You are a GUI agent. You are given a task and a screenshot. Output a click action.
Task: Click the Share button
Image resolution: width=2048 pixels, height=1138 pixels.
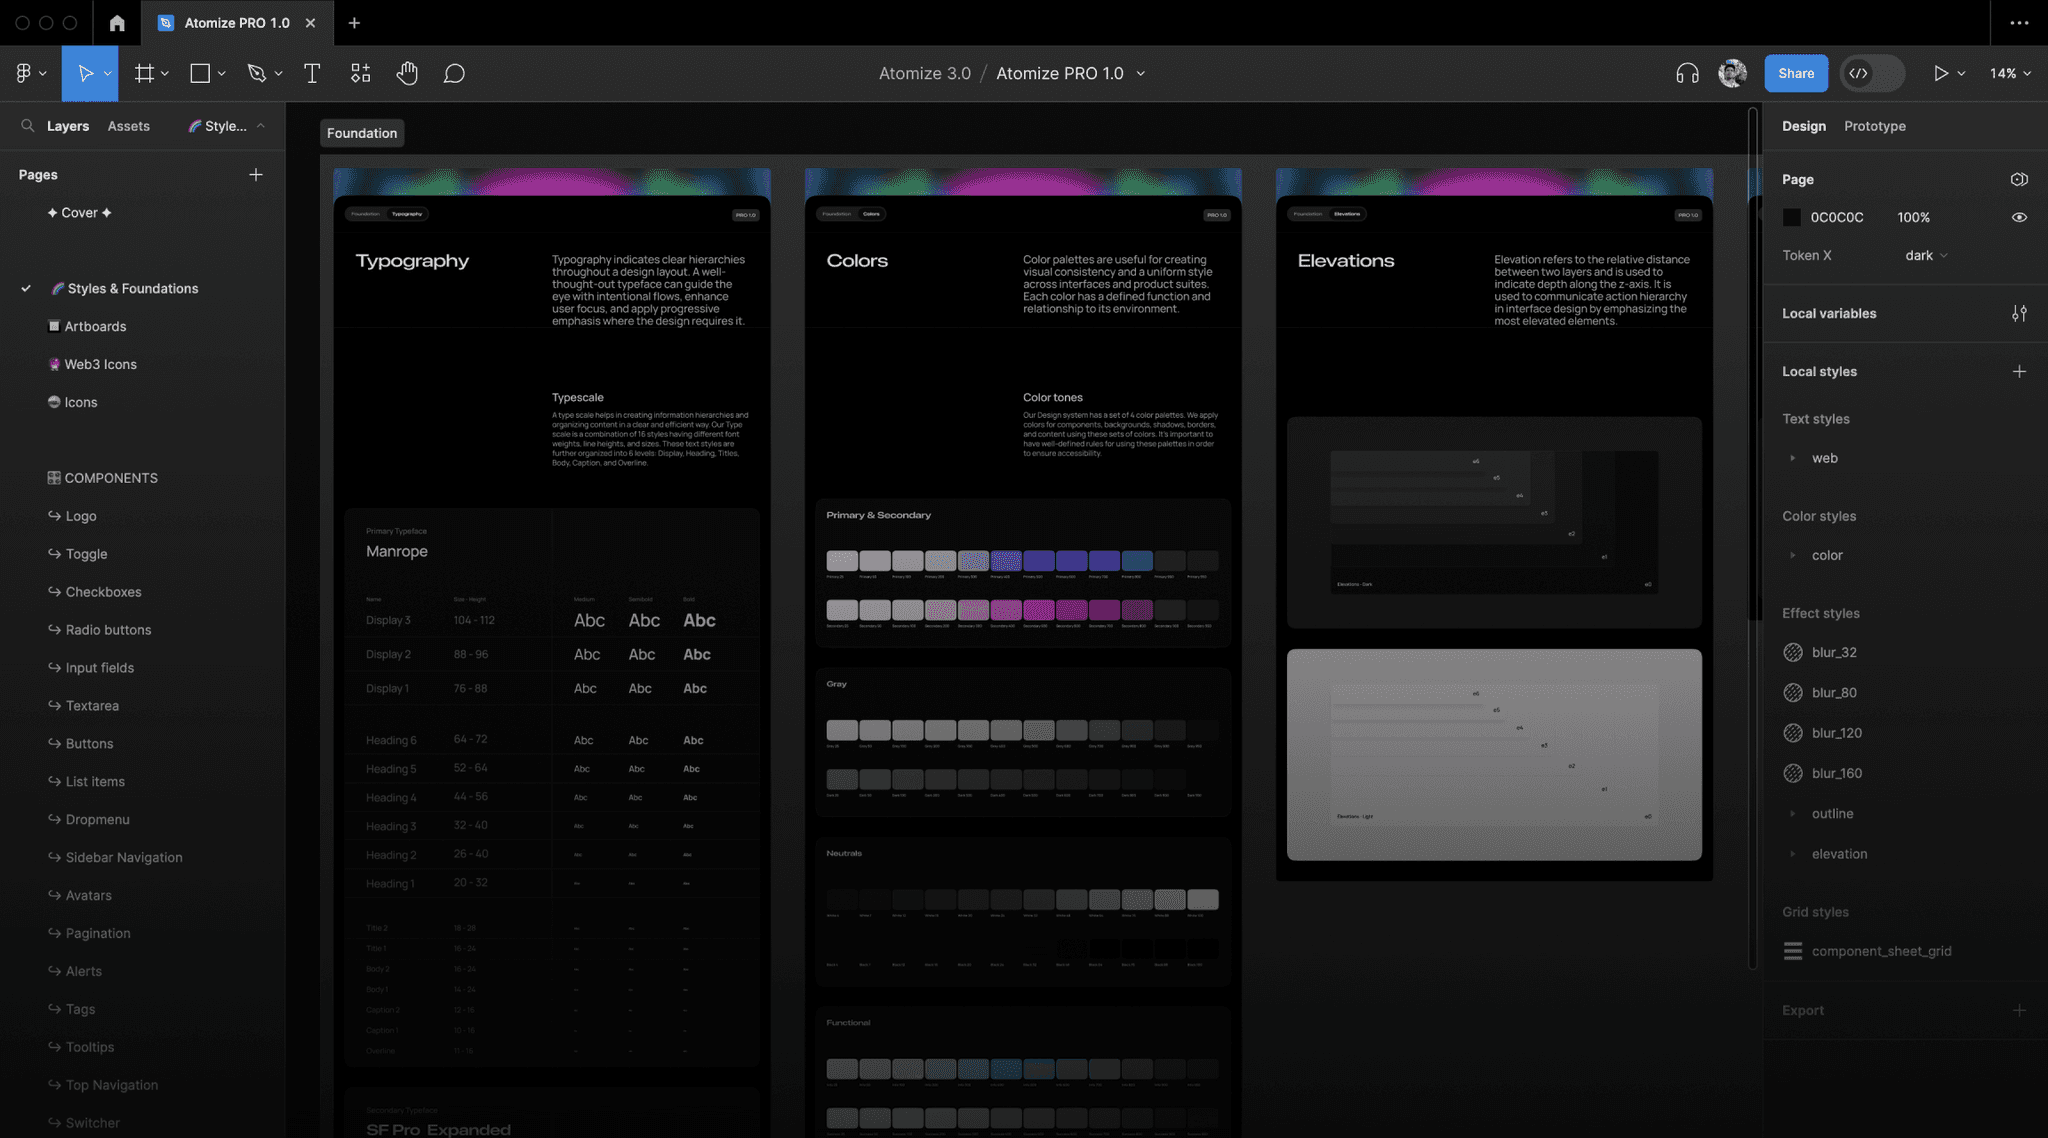point(1796,72)
